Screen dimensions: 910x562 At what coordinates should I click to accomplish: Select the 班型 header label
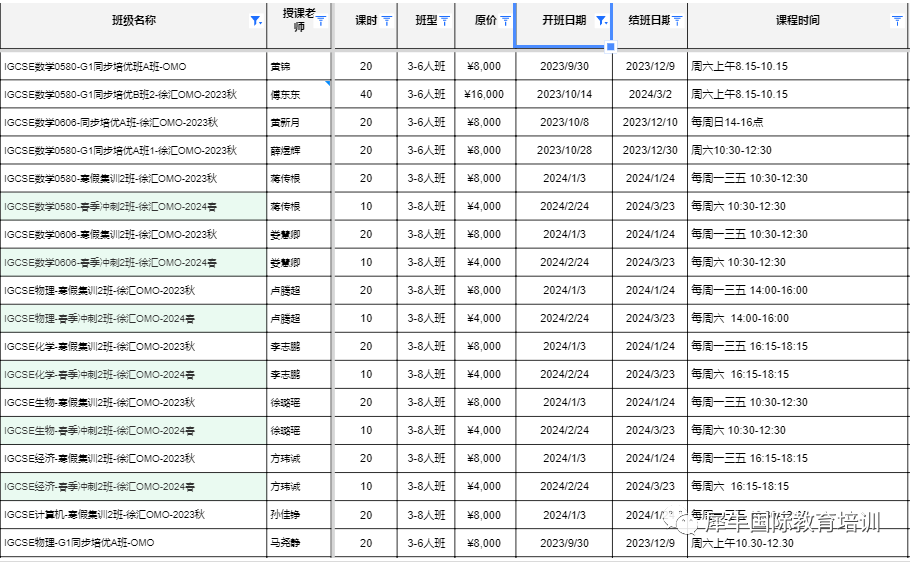coord(426,20)
